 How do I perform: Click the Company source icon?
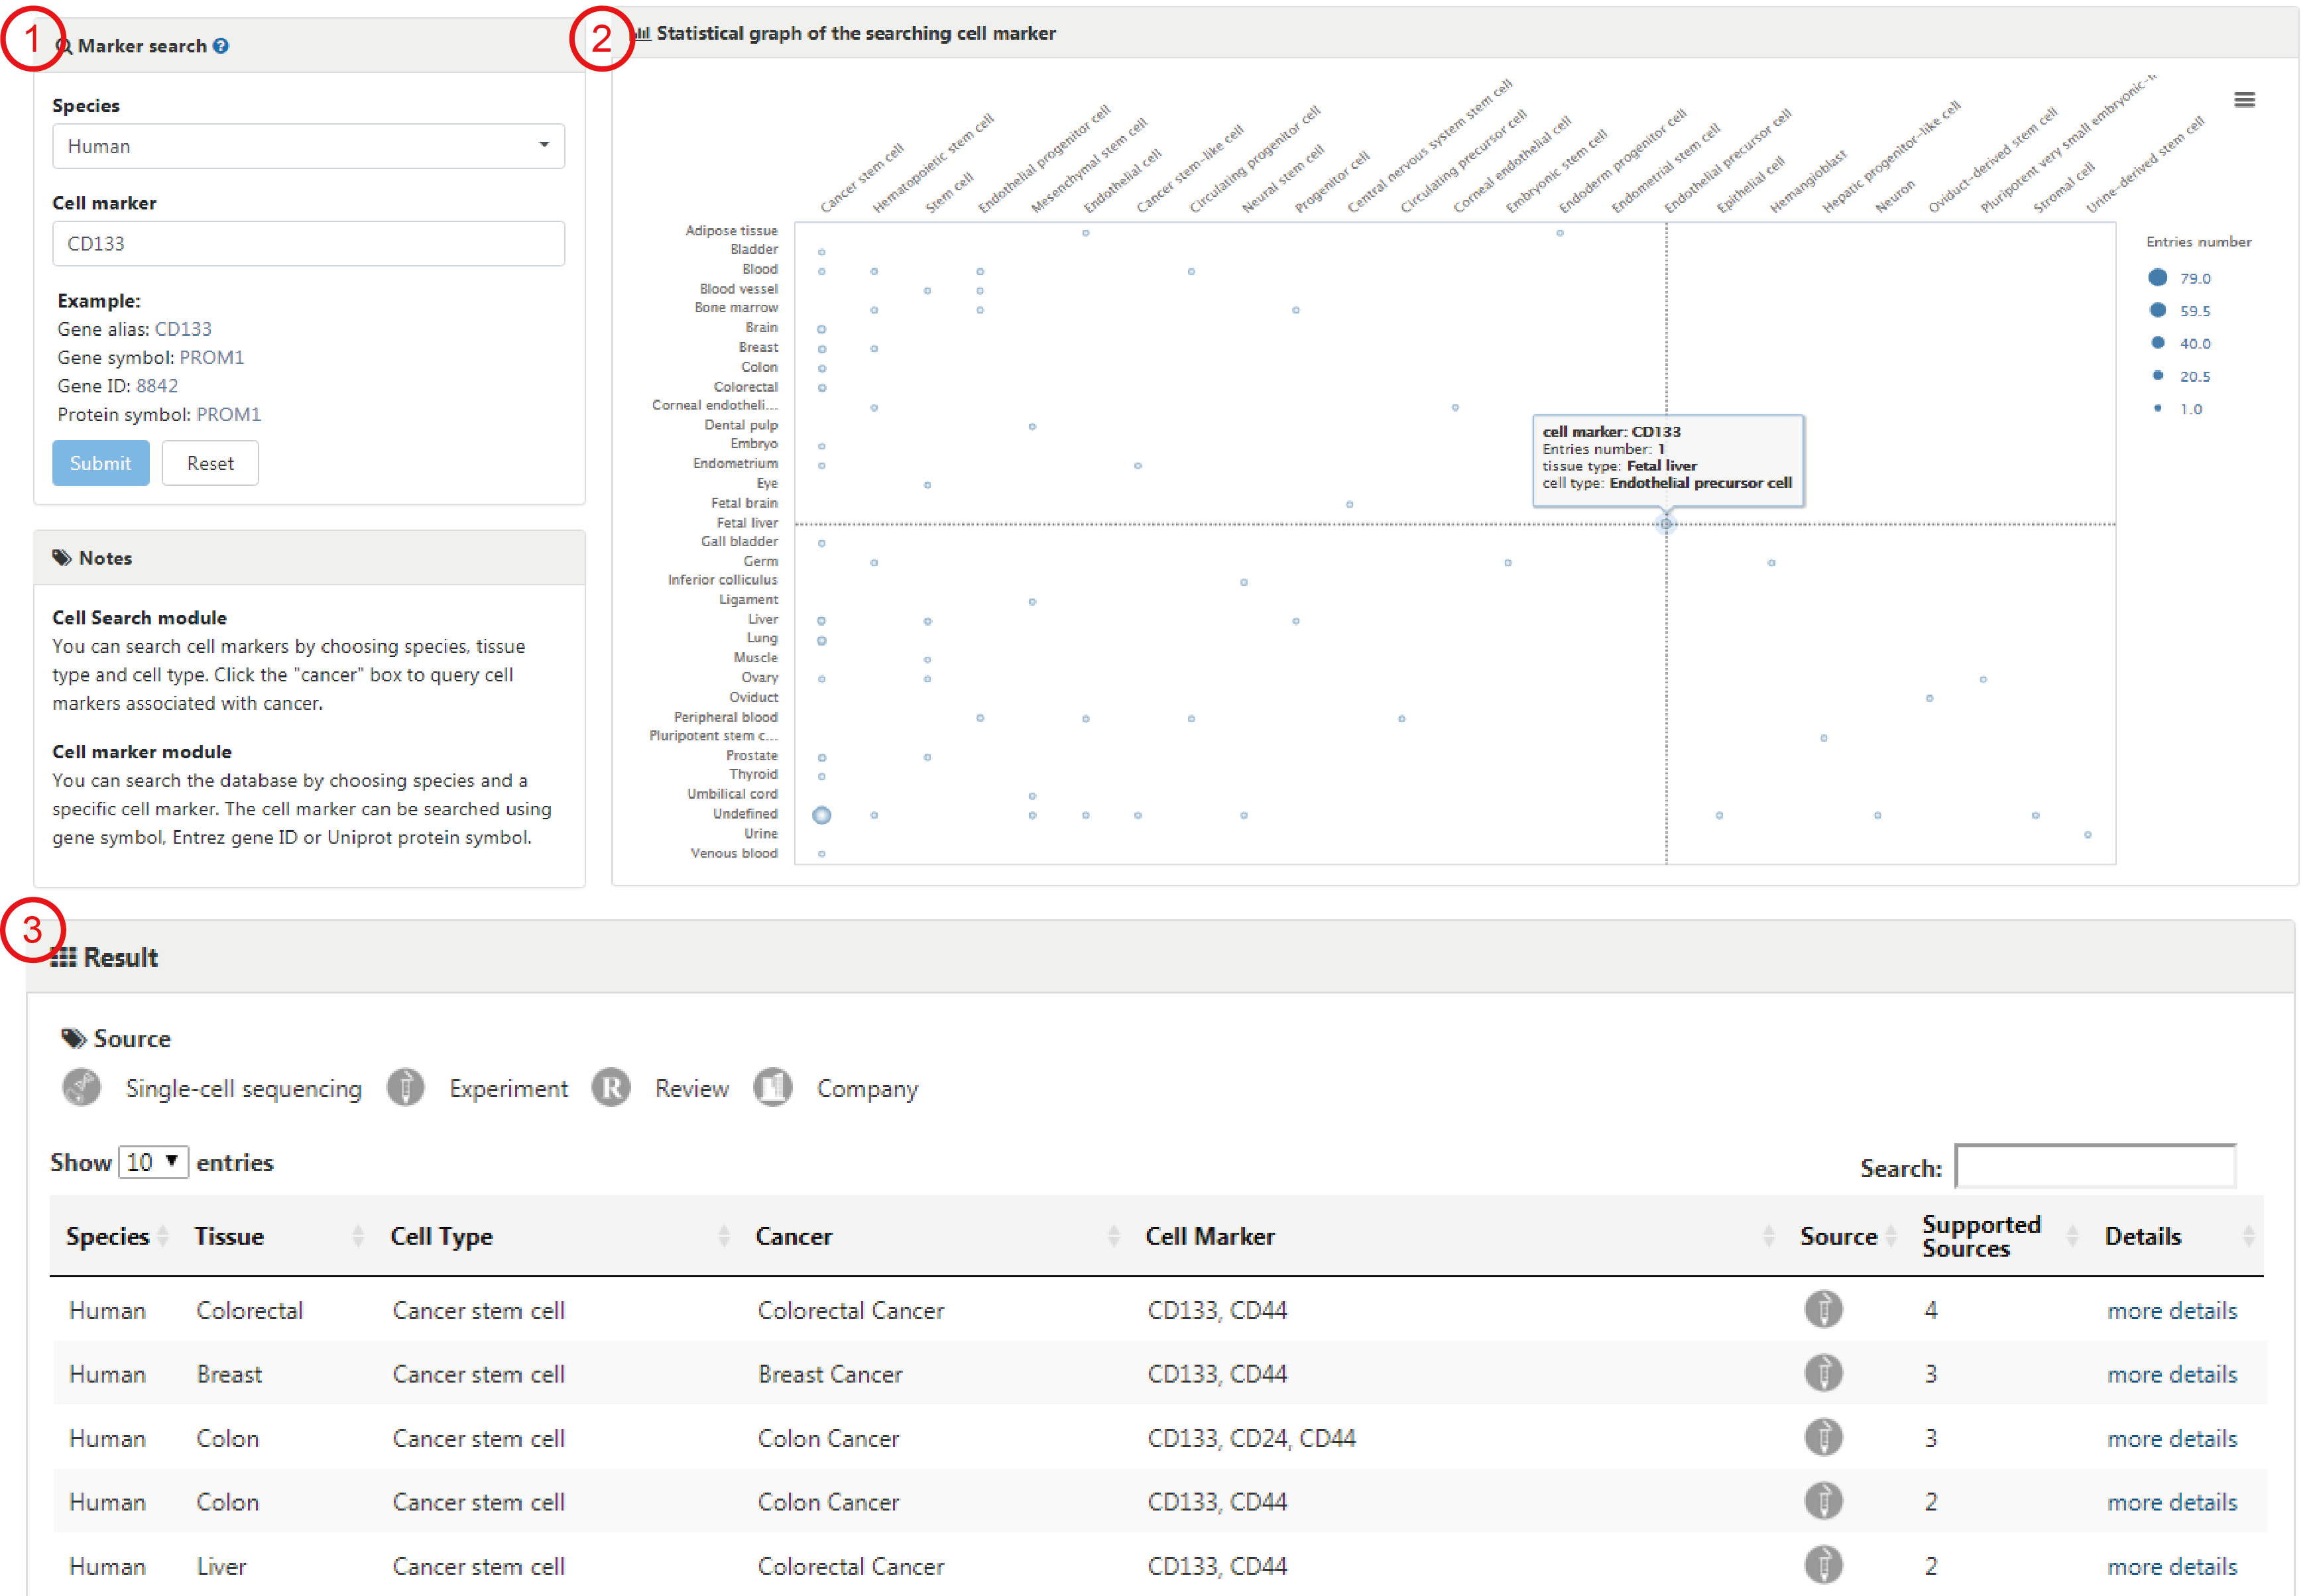tap(773, 1087)
